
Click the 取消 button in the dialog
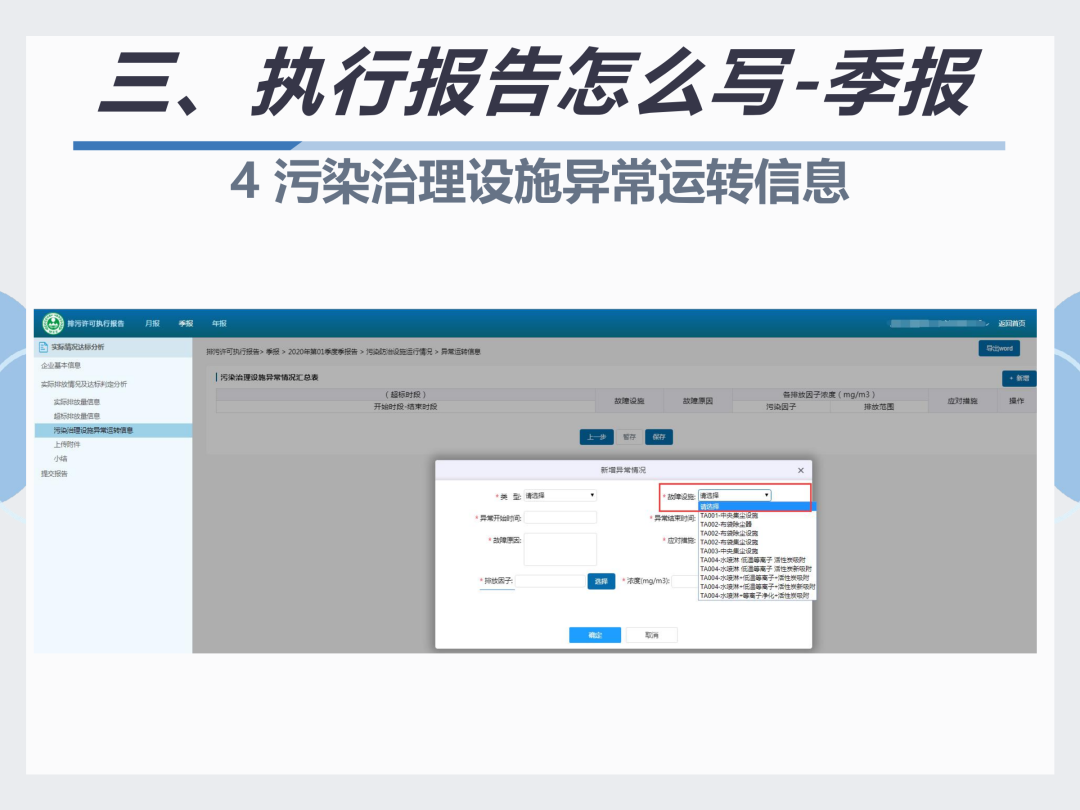pyautogui.click(x=652, y=635)
